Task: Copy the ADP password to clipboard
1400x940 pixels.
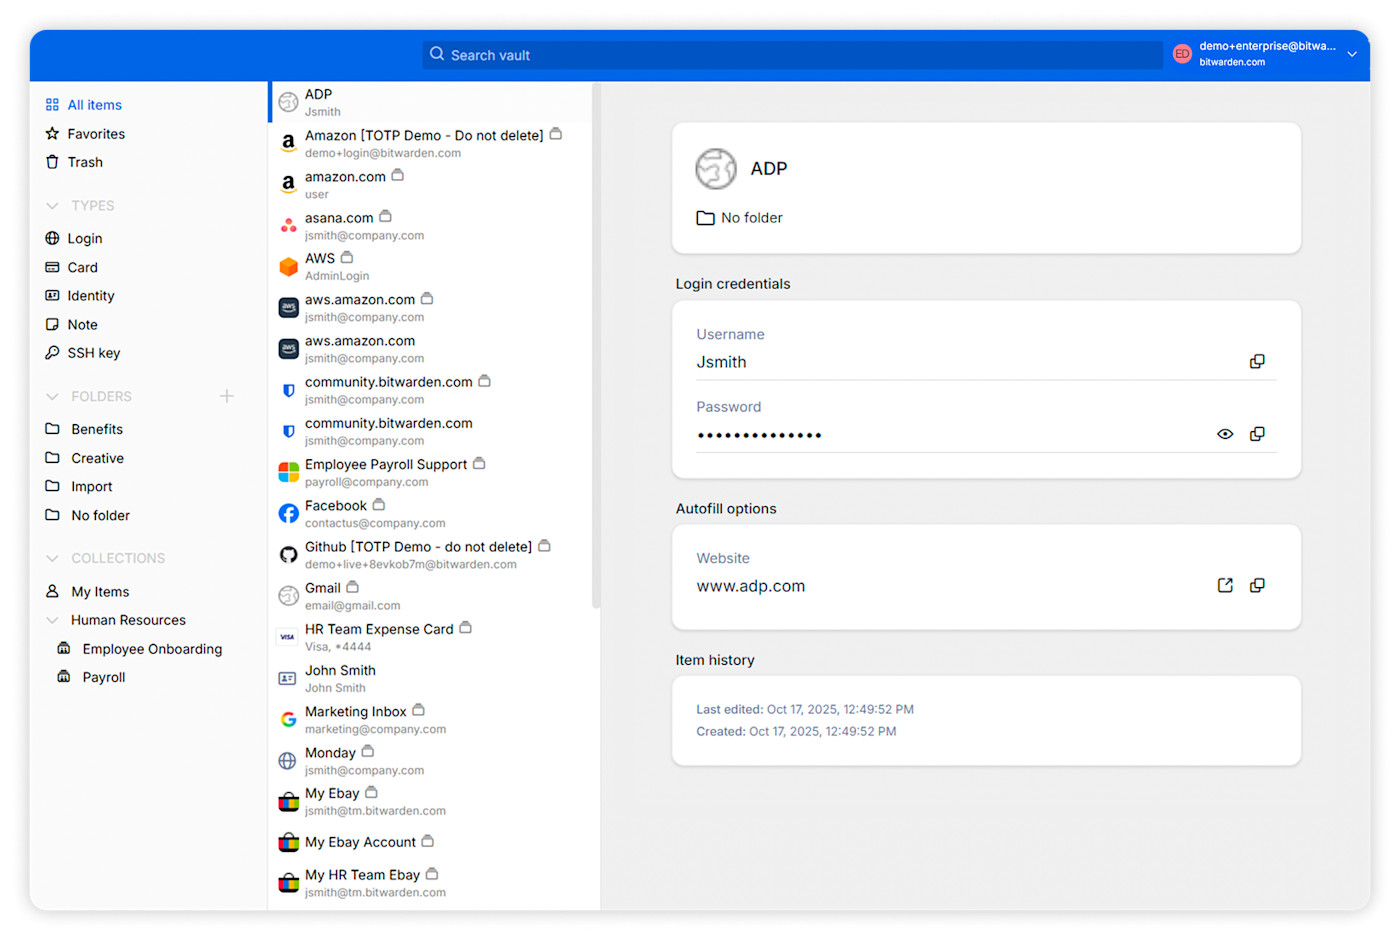Action: [1257, 434]
